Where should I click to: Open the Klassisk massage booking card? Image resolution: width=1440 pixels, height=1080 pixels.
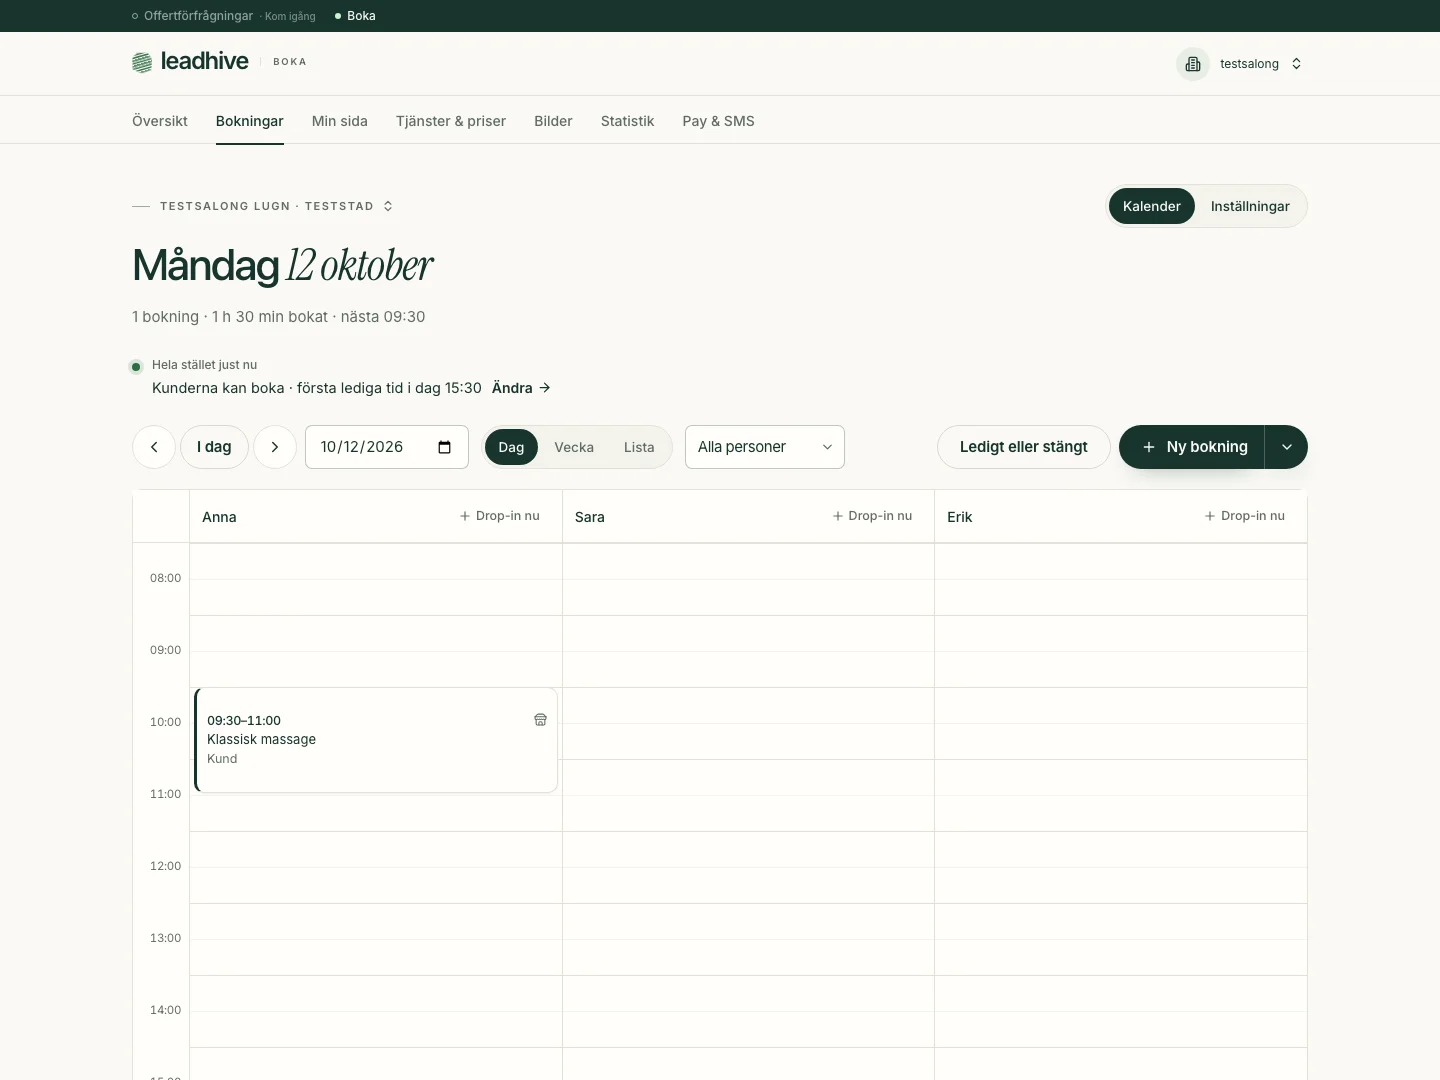tap(376, 740)
